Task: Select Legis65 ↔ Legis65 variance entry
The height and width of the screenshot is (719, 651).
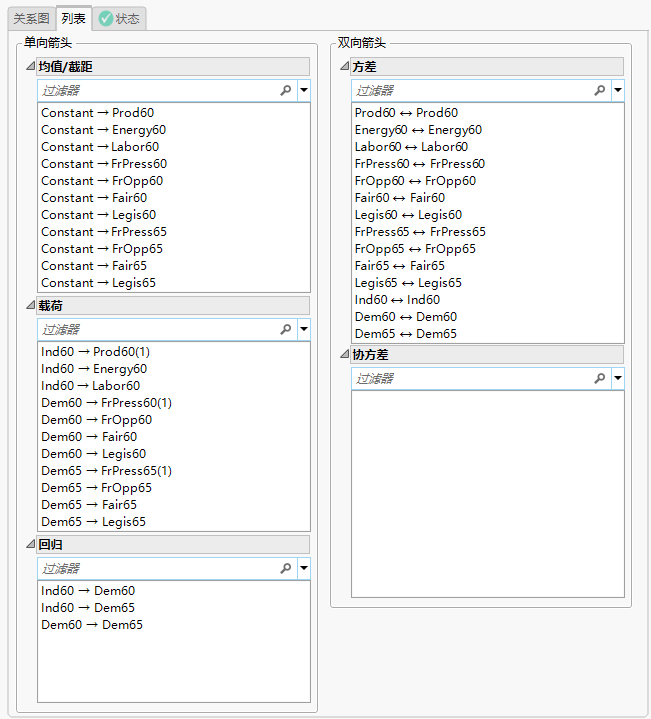Action: point(408,283)
